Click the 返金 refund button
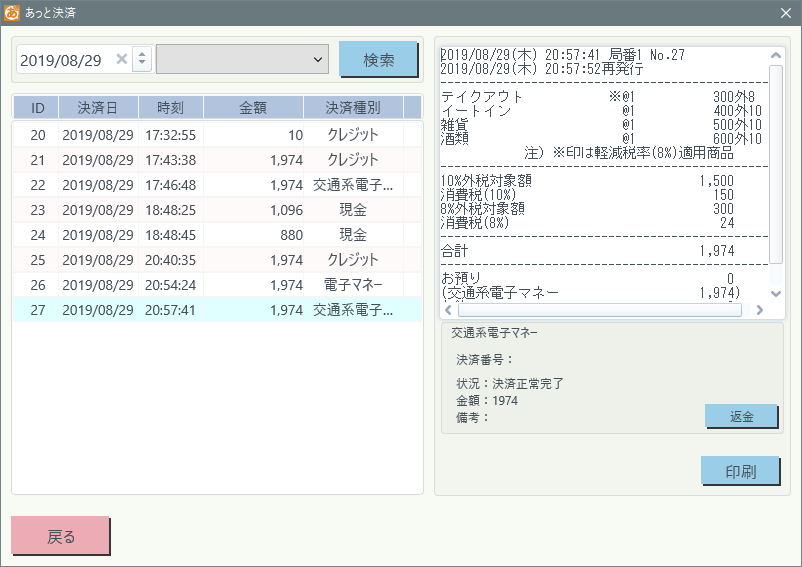Screen dimensions: 802x567 (x=741, y=417)
